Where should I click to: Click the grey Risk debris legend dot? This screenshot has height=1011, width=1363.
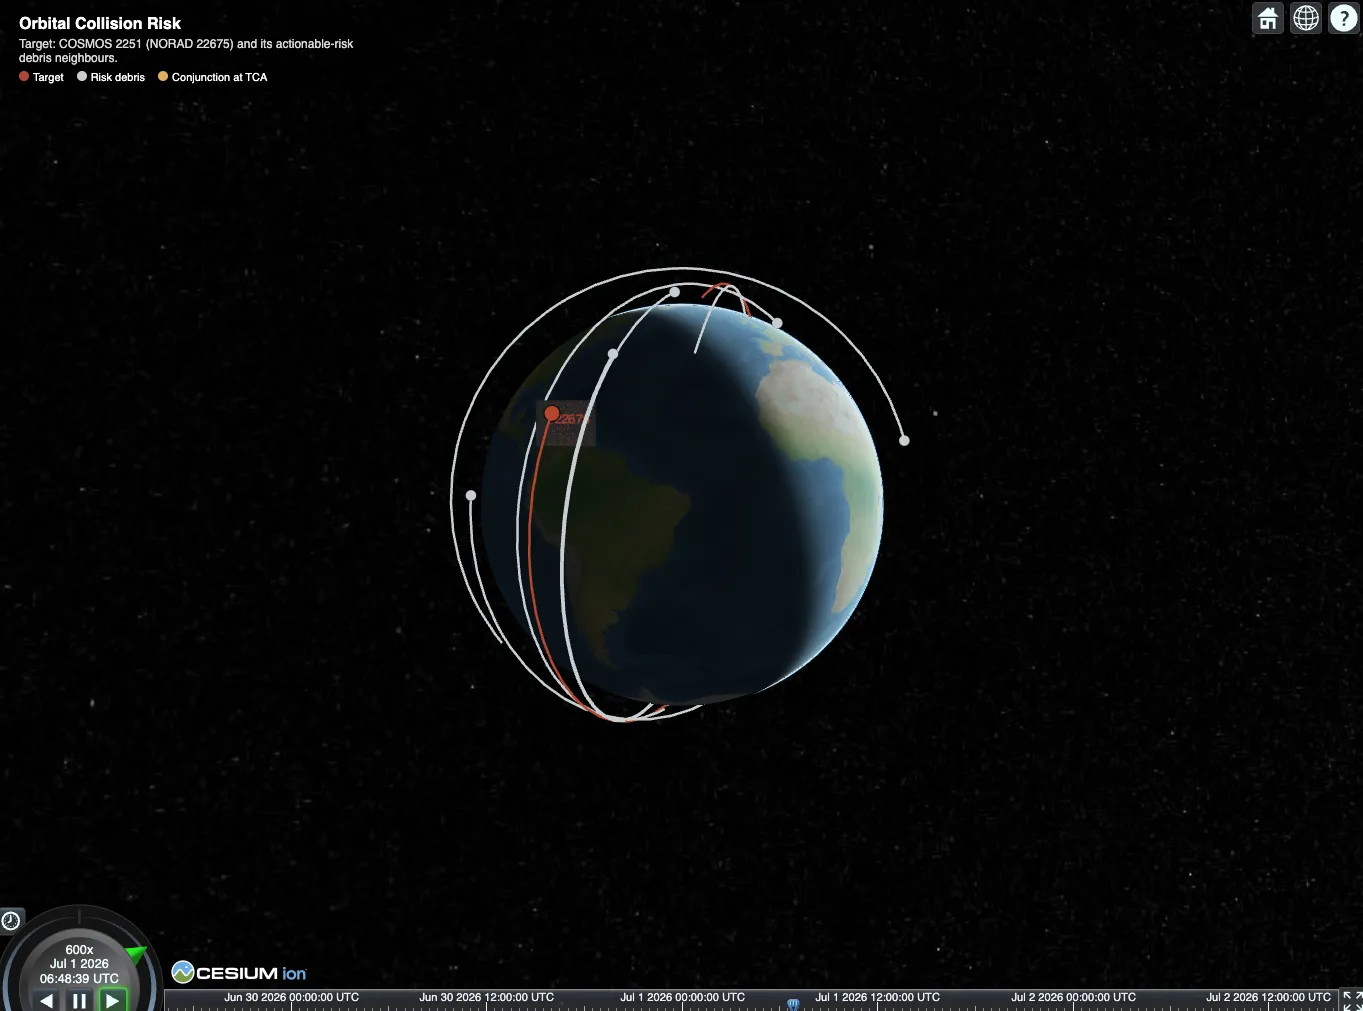tap(82, 76)
